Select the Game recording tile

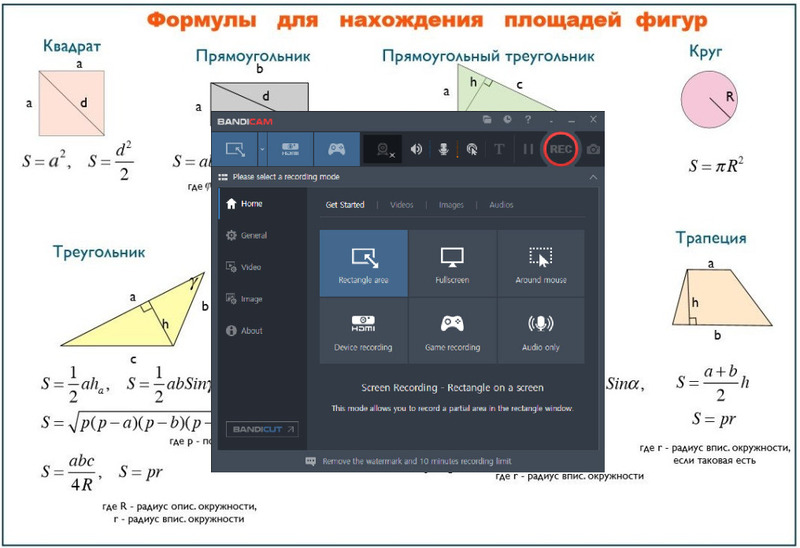pos(453,331)
